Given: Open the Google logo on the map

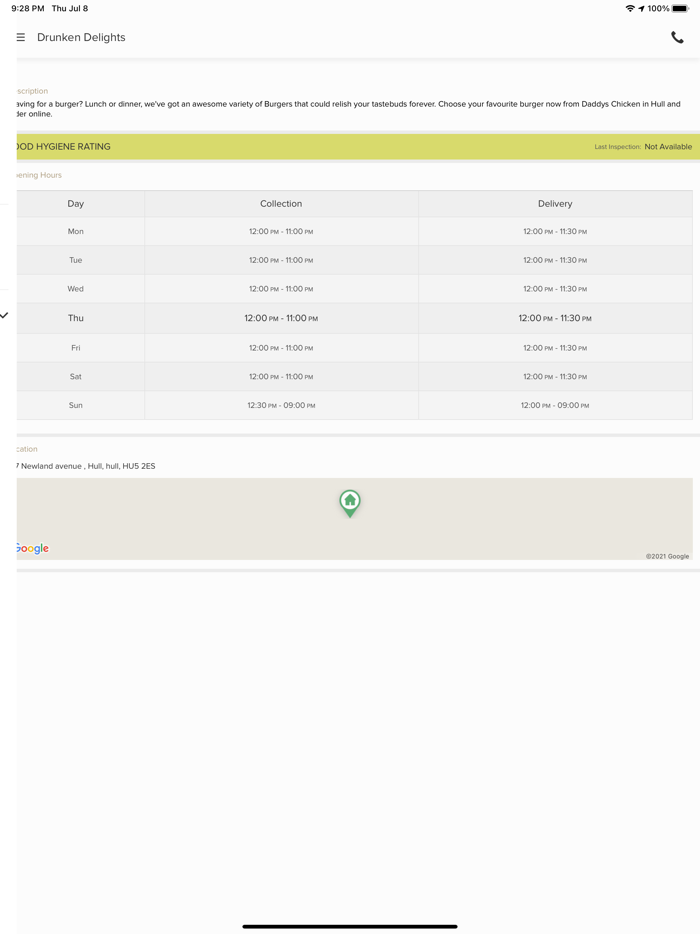Looking at the screenshot, I should (x=33, y=548).
